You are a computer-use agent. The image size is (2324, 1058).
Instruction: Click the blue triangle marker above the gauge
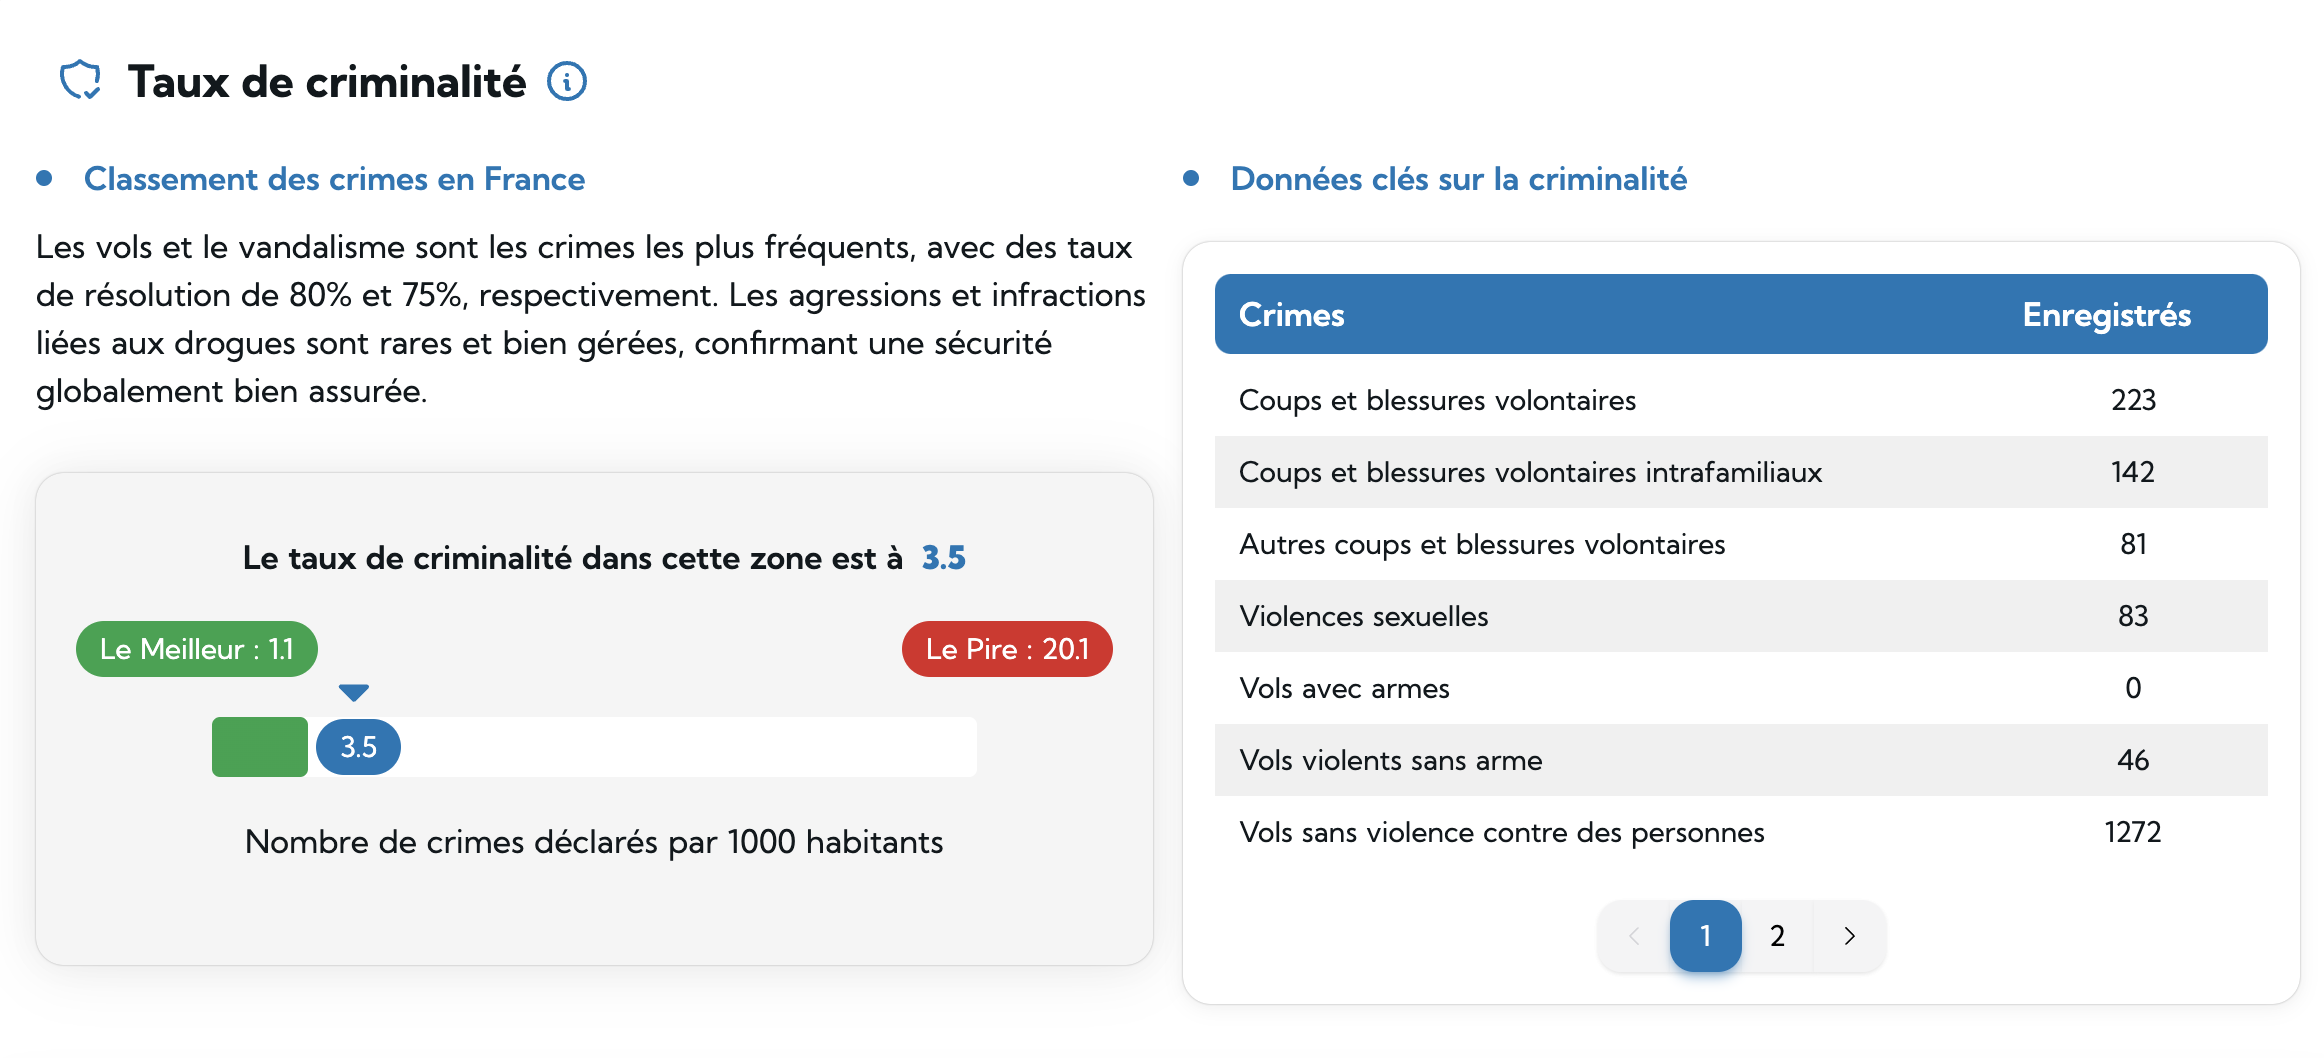click(353, 690)
